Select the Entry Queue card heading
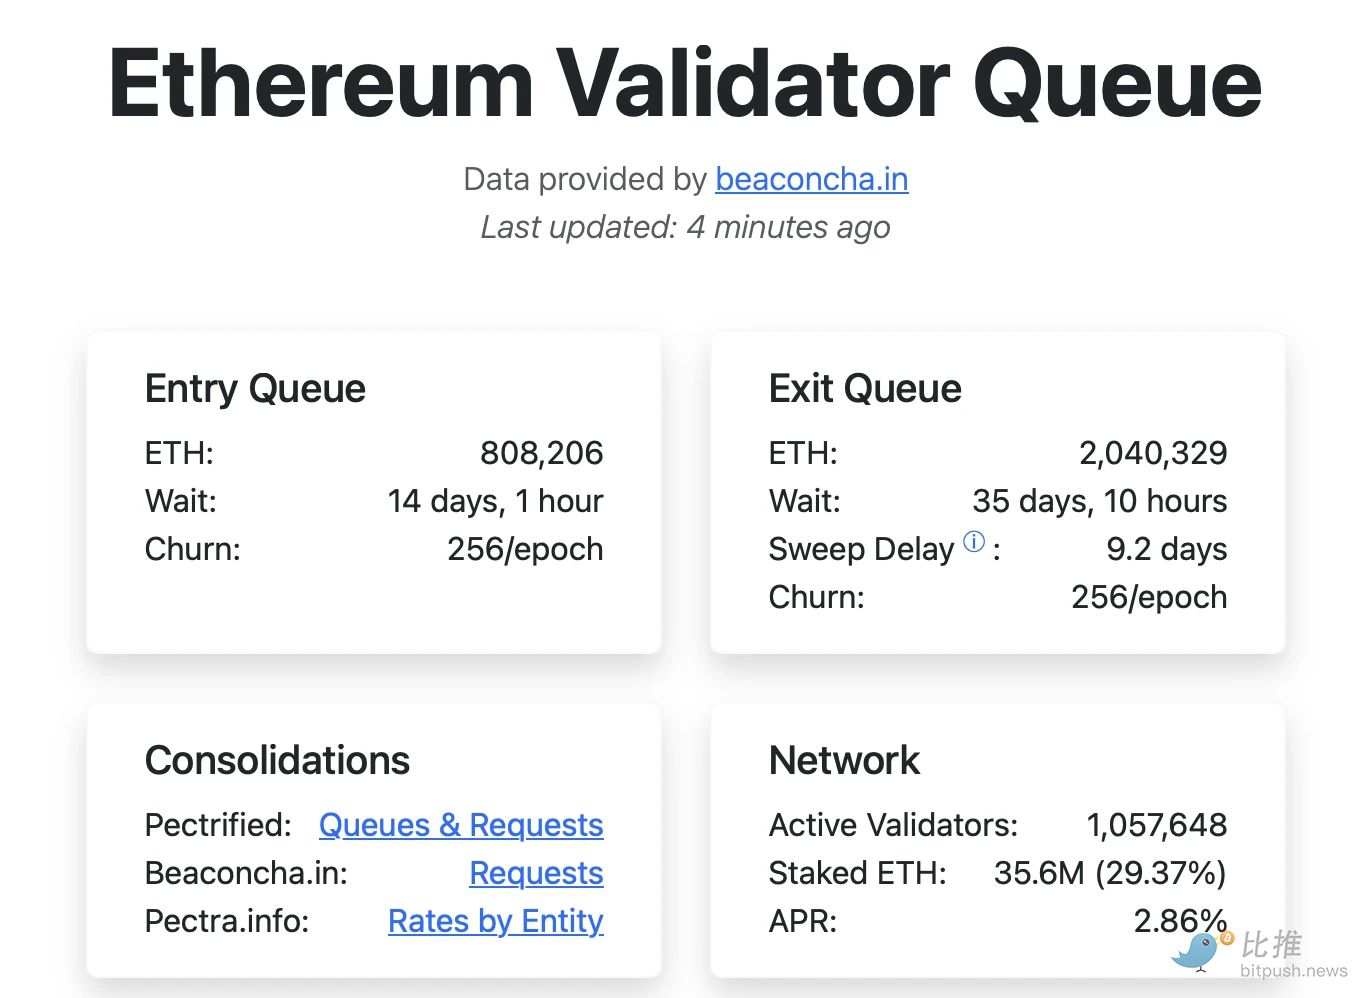The width and height of the screenshot is (1368, 998). coord(255,388)
